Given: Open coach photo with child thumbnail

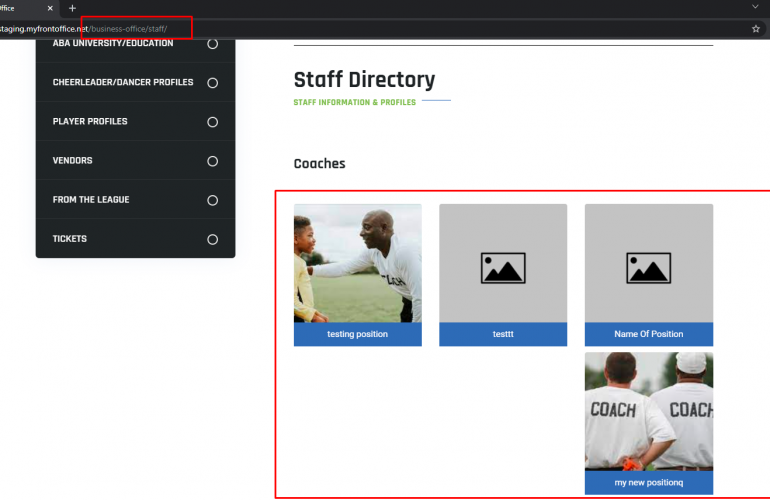Looking at the screenshot, I should click(x=358, y=263).
